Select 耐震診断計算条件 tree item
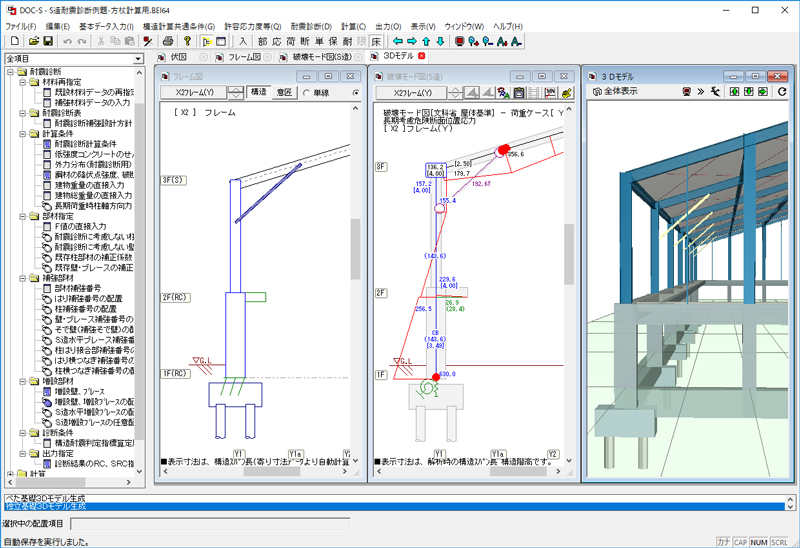This screenshot has height=548, width=800. point(85,144)
